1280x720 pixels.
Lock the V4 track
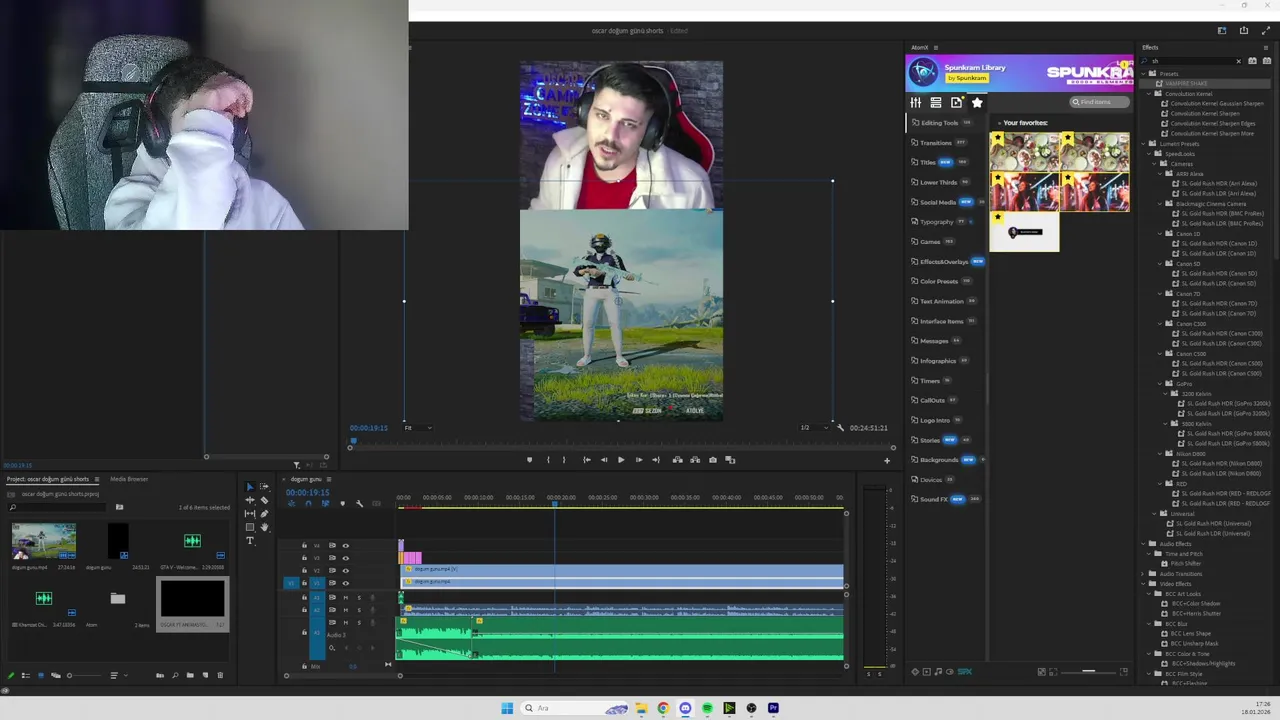[304, 546]
